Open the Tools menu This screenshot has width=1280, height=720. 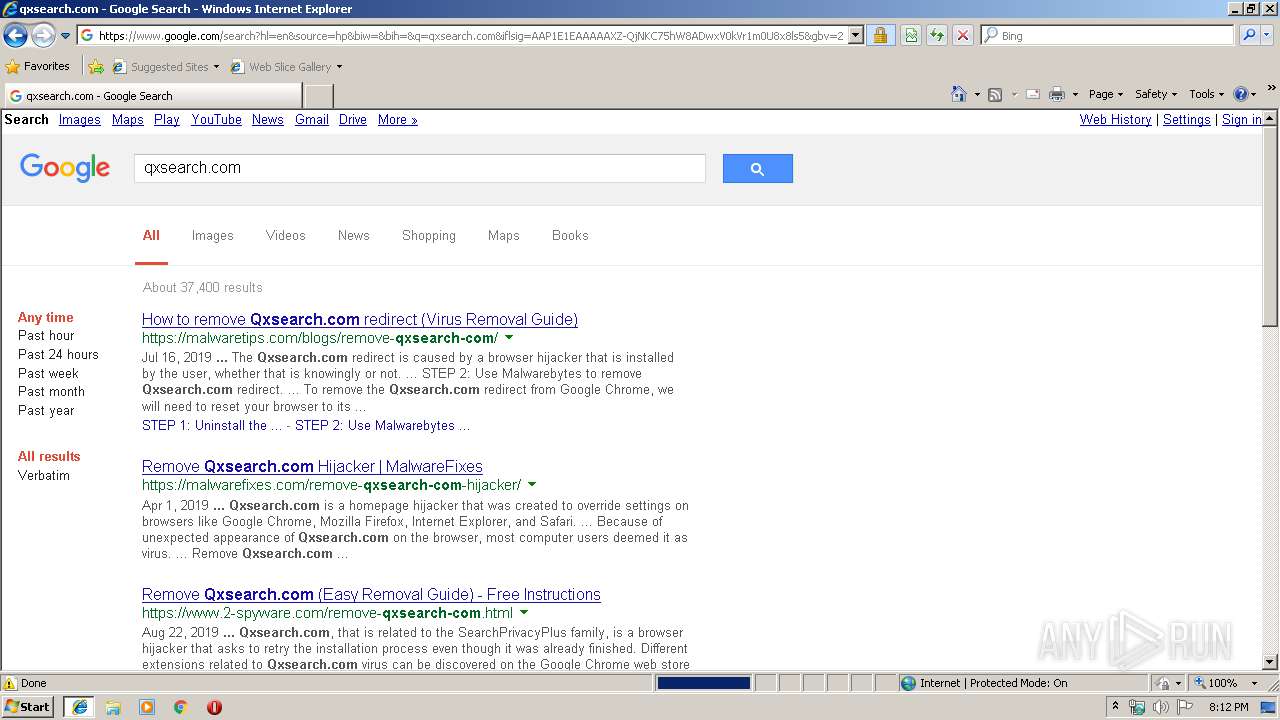[1206, 94]
